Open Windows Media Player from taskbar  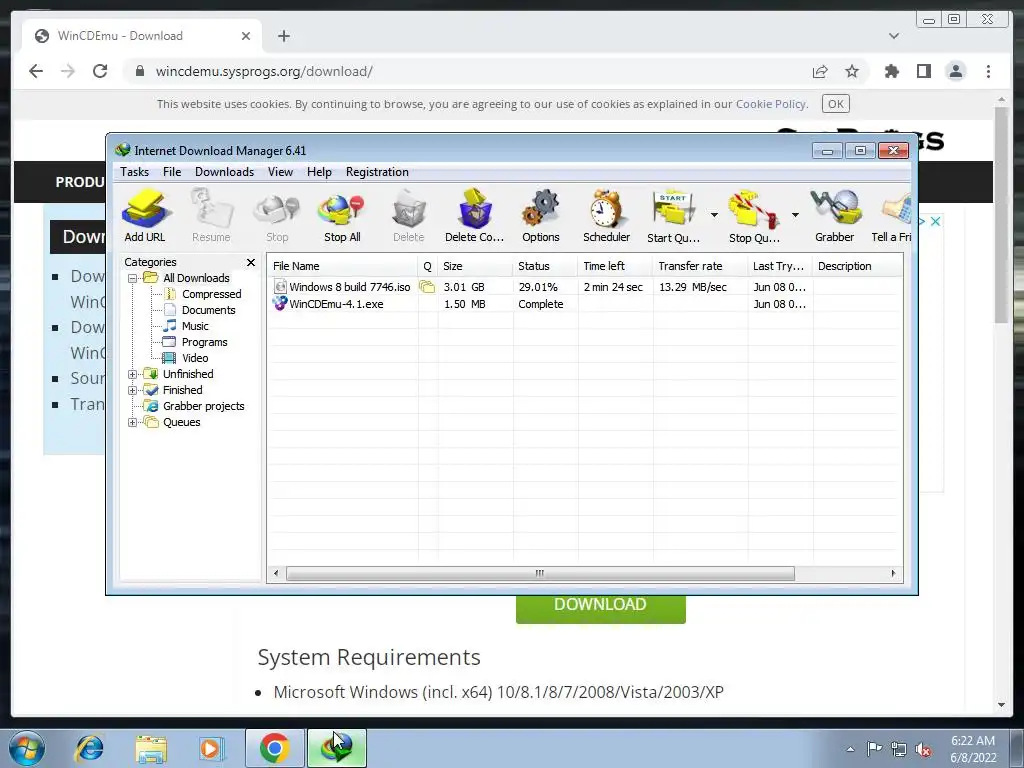click(212, 748)
